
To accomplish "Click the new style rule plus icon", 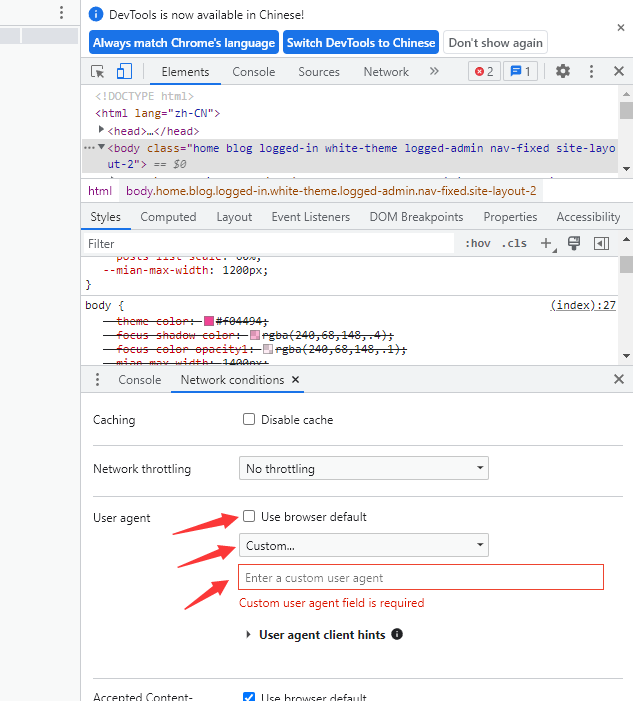I will pos(546,243).
